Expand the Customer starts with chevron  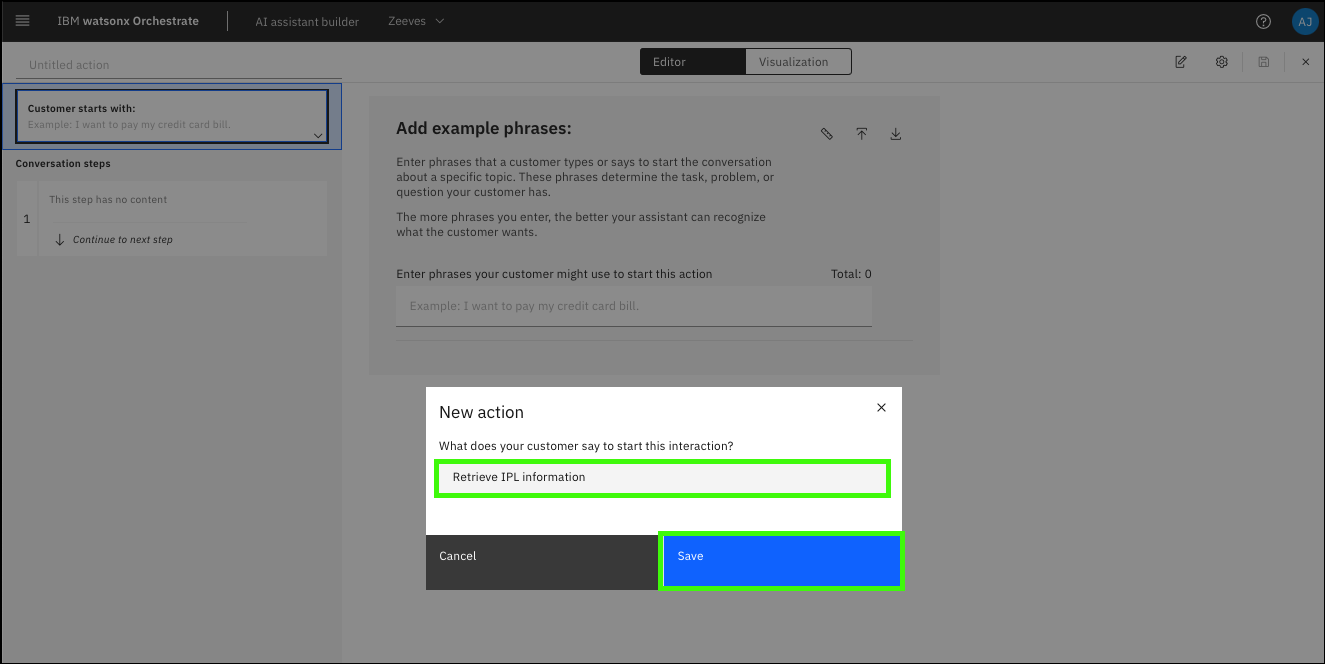[x=317, y=135]
